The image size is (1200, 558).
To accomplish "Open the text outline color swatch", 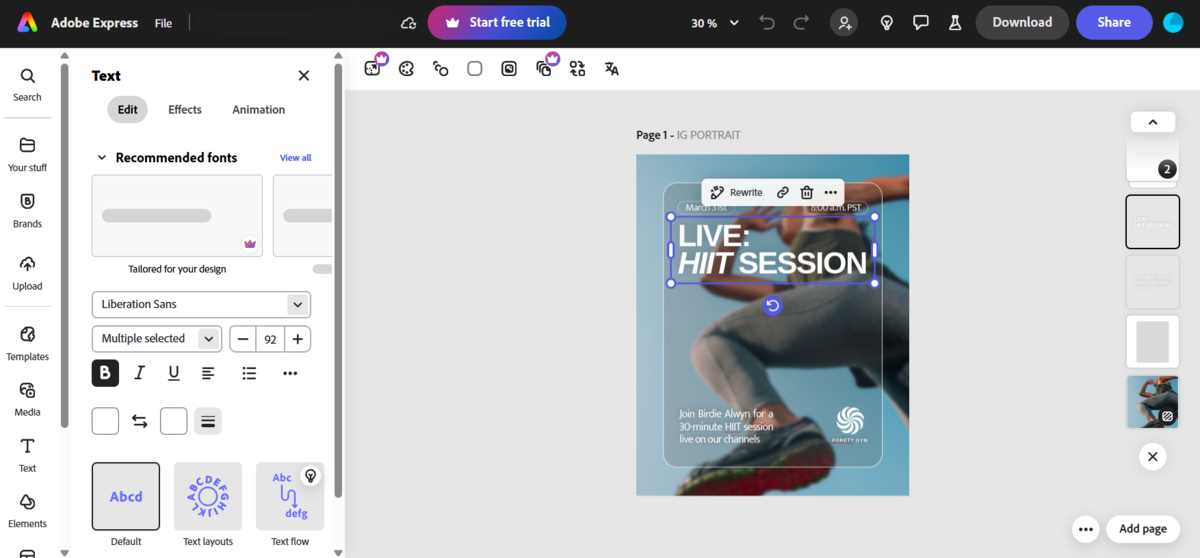I will [174, 421].
